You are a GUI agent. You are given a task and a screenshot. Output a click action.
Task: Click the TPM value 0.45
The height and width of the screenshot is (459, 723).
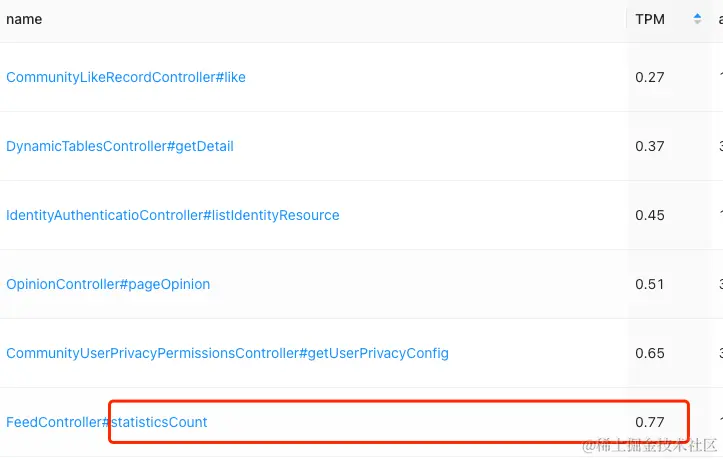coord(650,215)
